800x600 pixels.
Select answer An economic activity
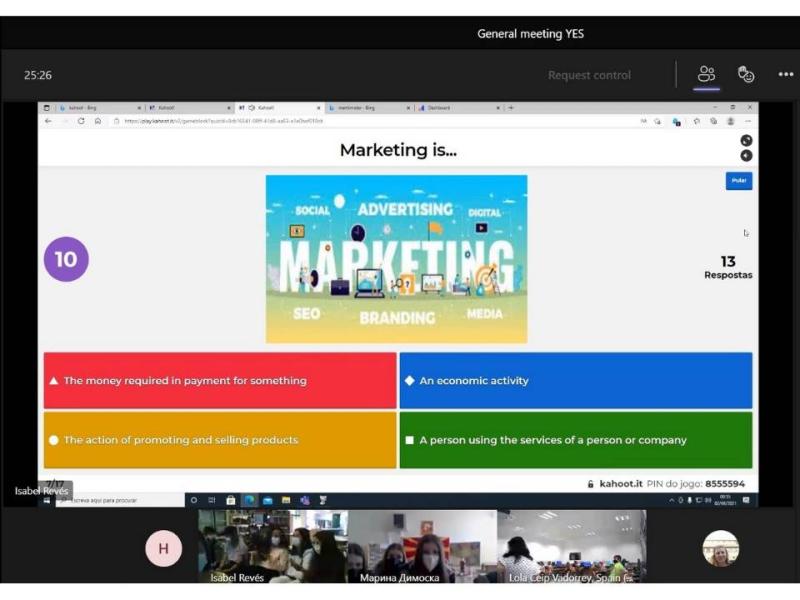576,381
